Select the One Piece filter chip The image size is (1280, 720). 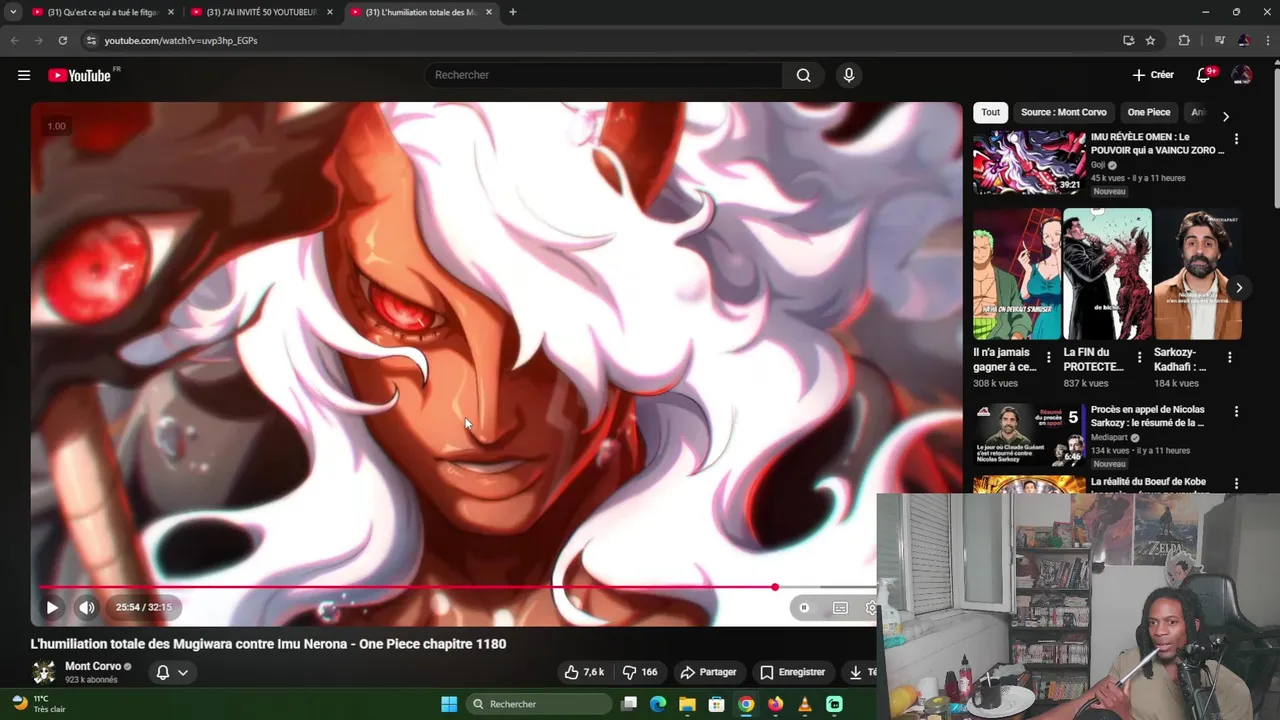[1148, 112]
